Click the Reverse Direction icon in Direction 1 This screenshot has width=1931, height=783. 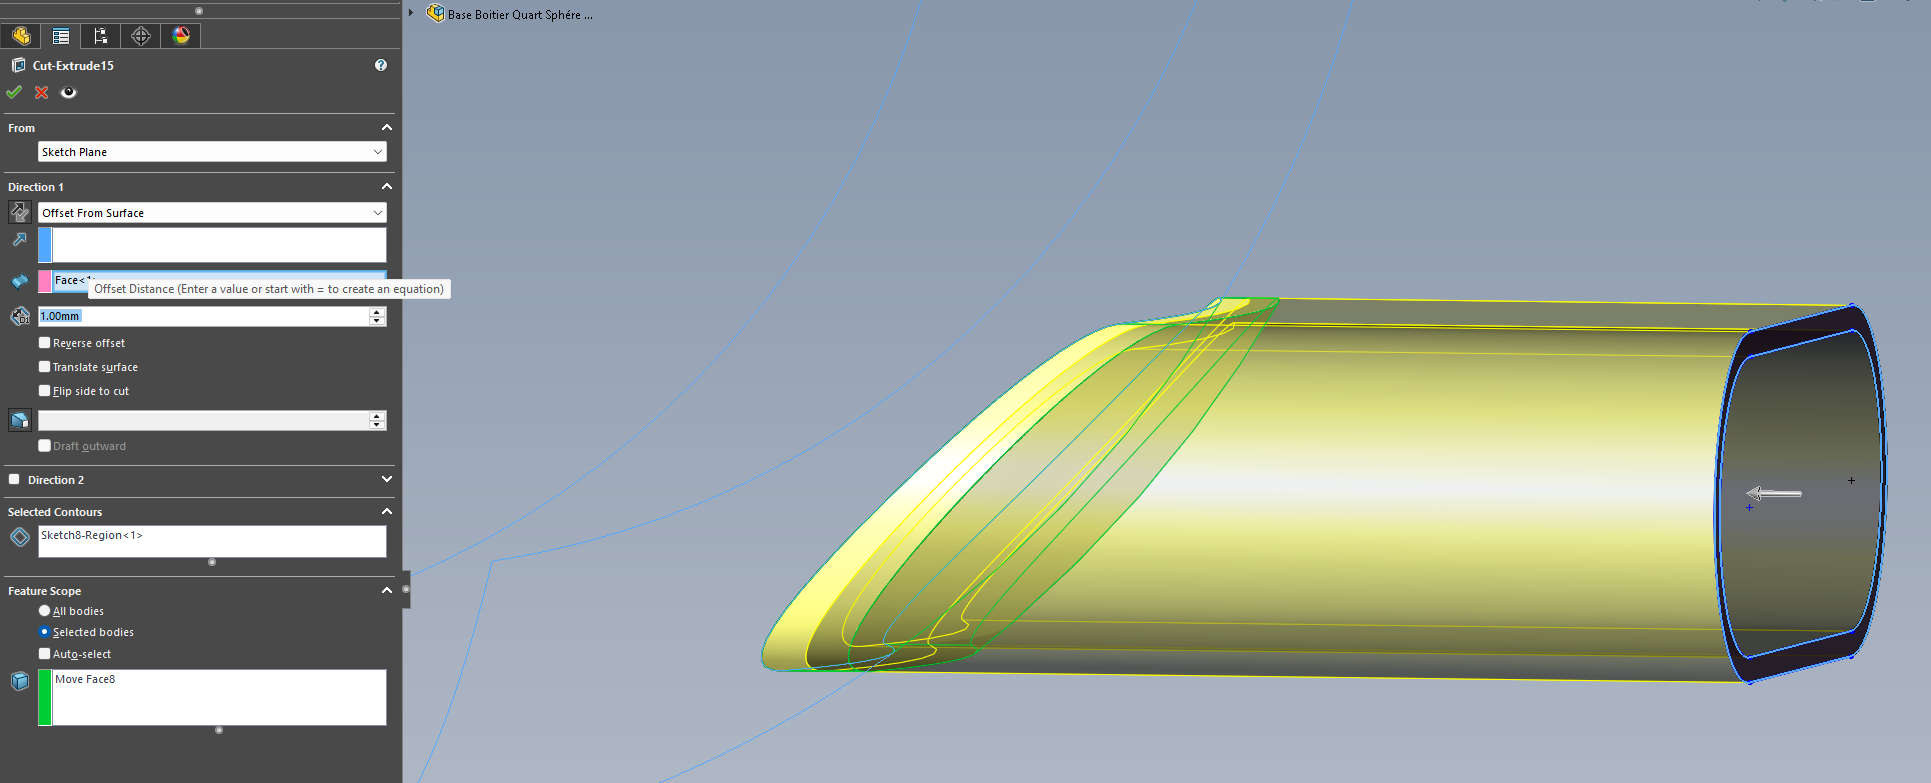pos(19,212)
